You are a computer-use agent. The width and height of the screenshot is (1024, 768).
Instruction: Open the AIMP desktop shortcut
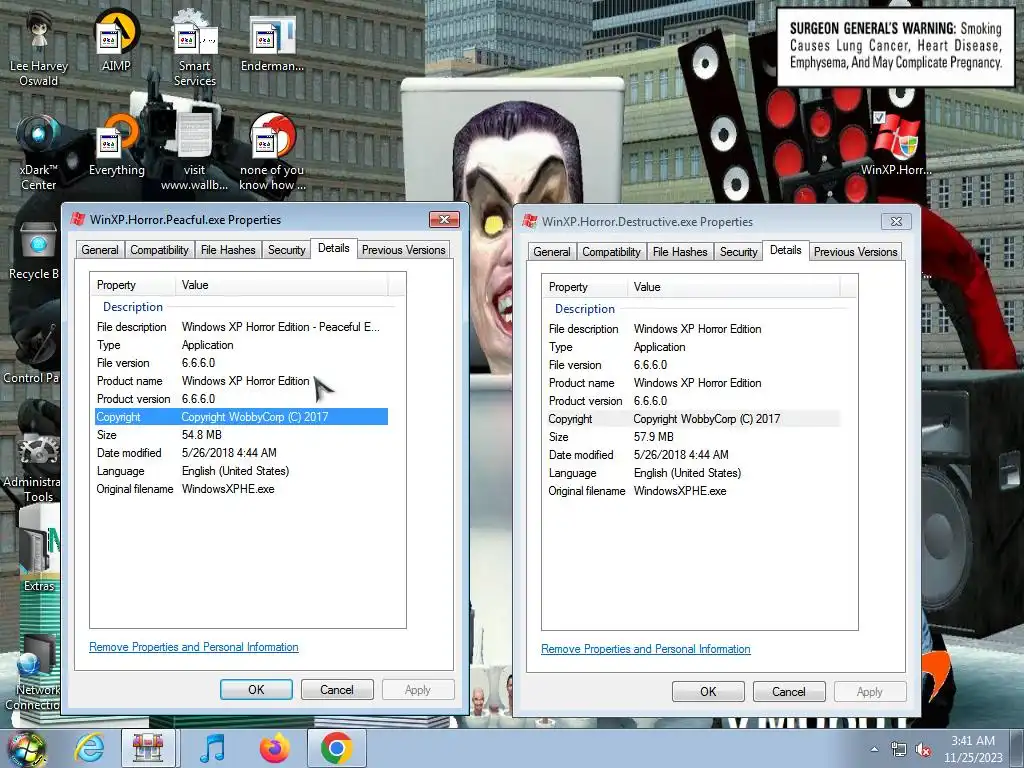[x=116, y=40]
